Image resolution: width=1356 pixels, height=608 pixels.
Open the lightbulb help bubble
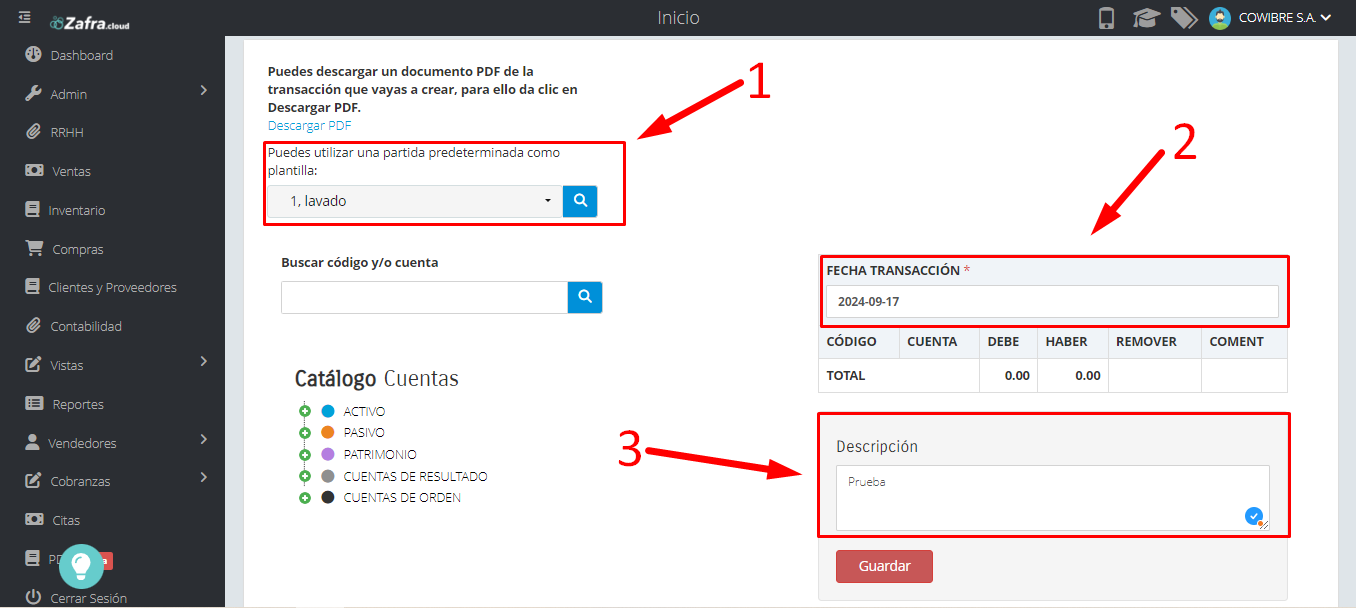click(81, 565)
